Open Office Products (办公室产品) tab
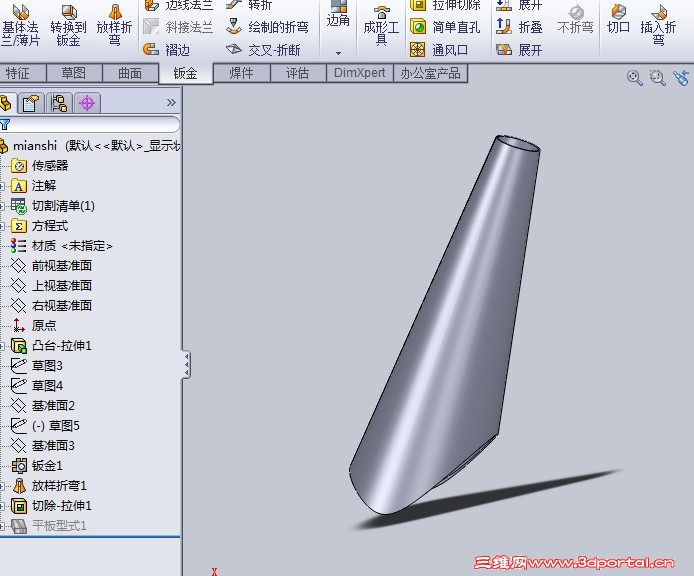 [430, 73]
